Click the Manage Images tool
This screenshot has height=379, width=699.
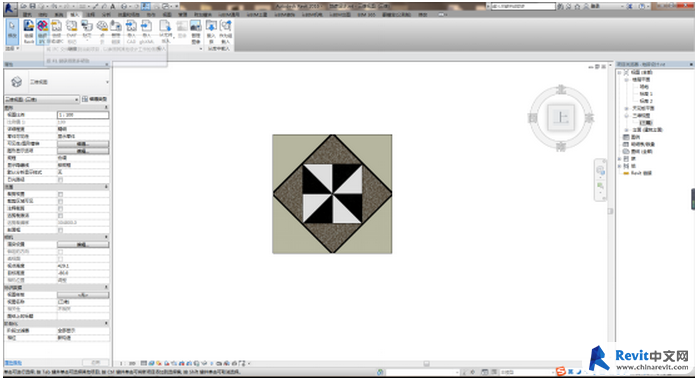pyautogui.click(x=196, y=32)
